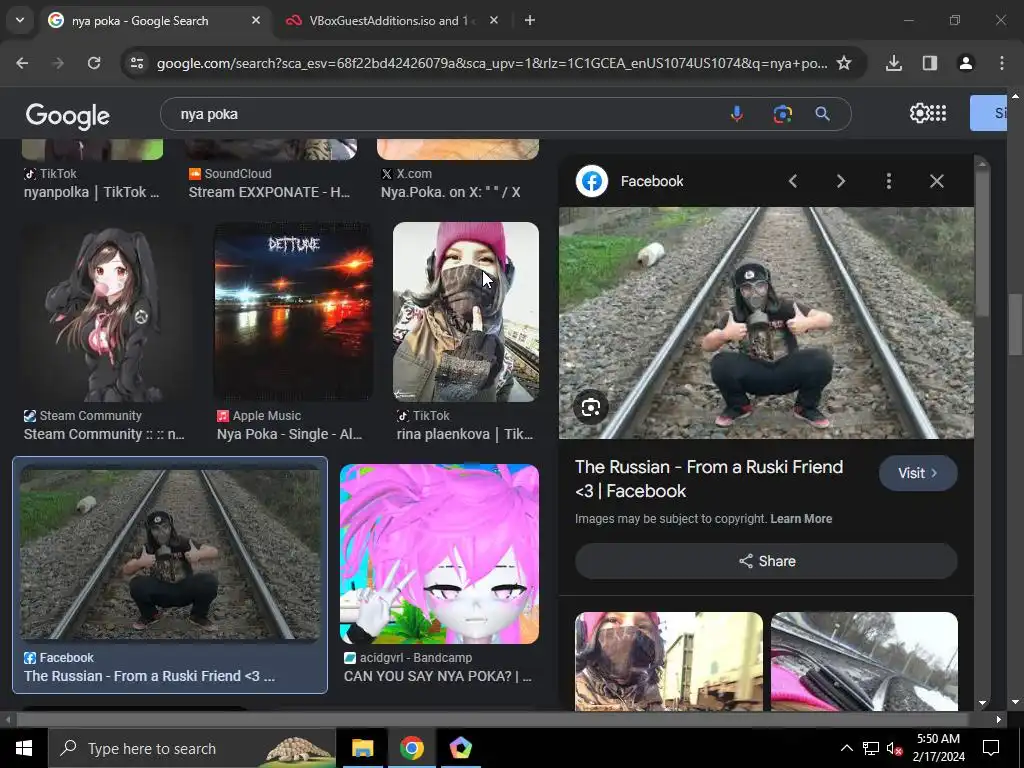This screenshot has width=1024, height=768.
Task: View site information icon in address bar
Action: tap(137, 63)
